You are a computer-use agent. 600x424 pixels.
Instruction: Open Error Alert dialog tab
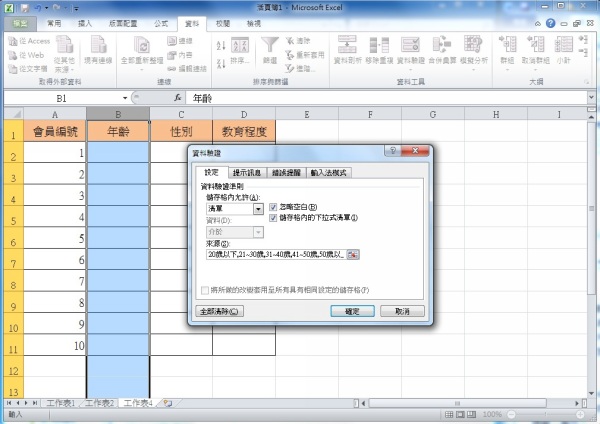click(x=286, y=173)
